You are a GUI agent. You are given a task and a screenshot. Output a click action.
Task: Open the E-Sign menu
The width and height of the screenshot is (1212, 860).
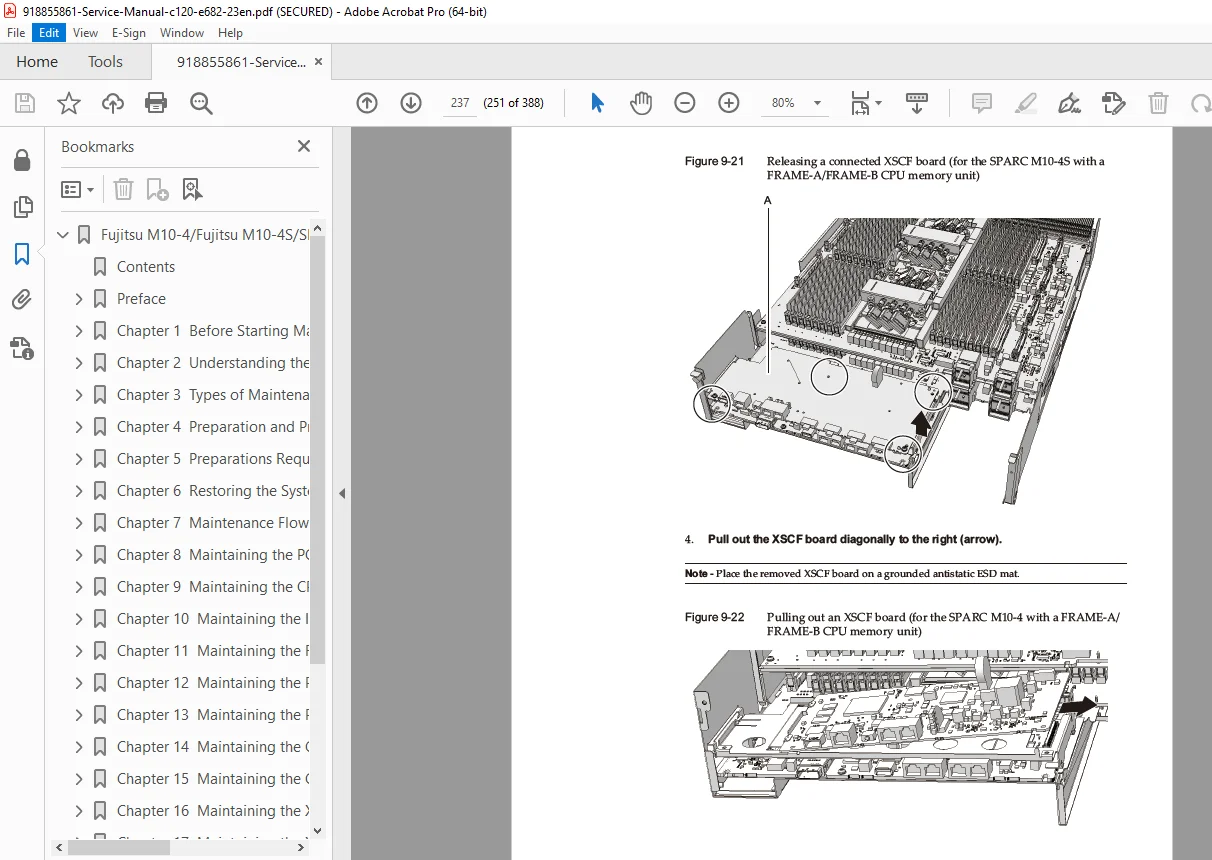(x=128, y=32)
